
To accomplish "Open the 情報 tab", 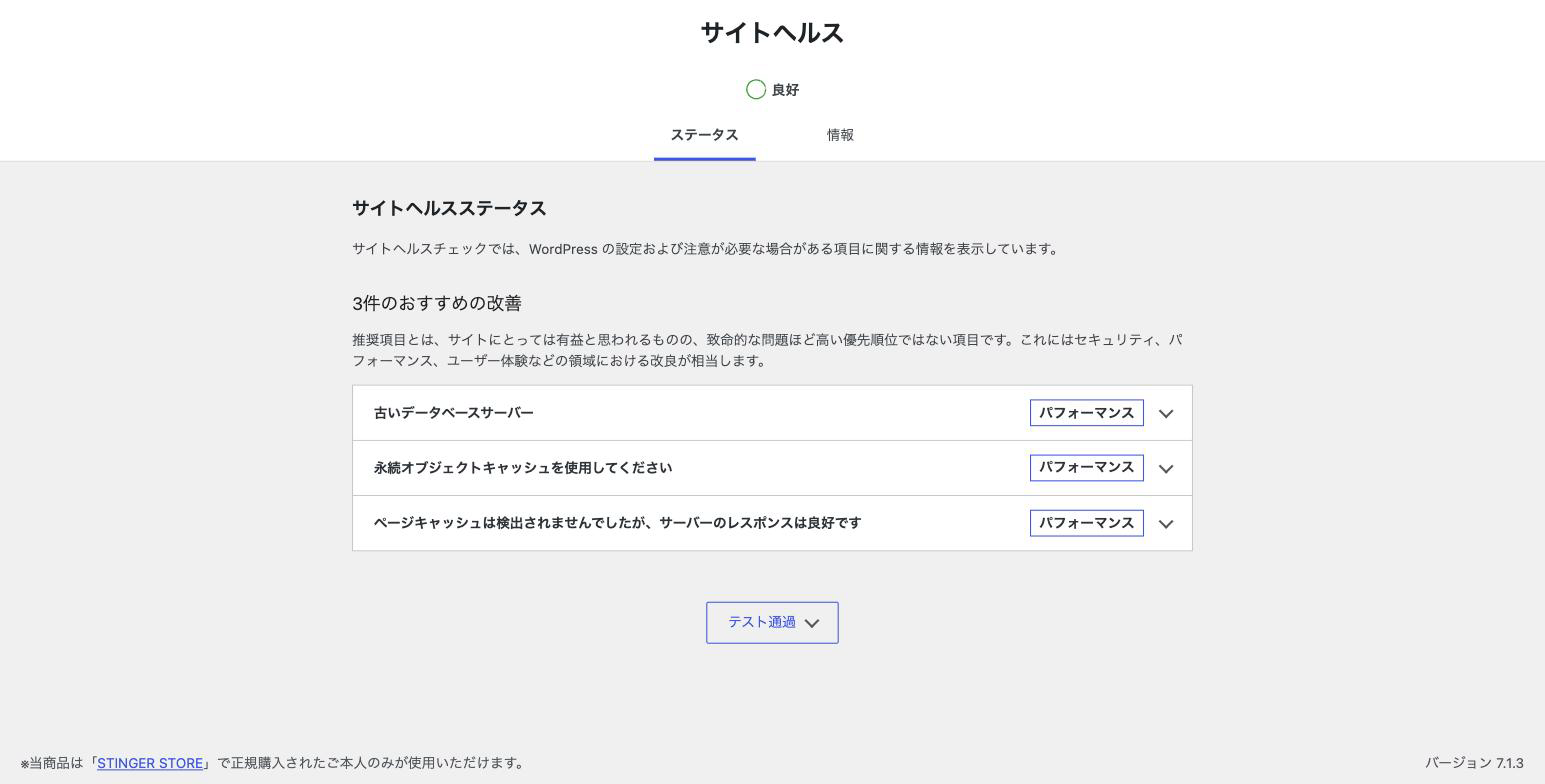I will pyautogui.click(x=840, y=135).
